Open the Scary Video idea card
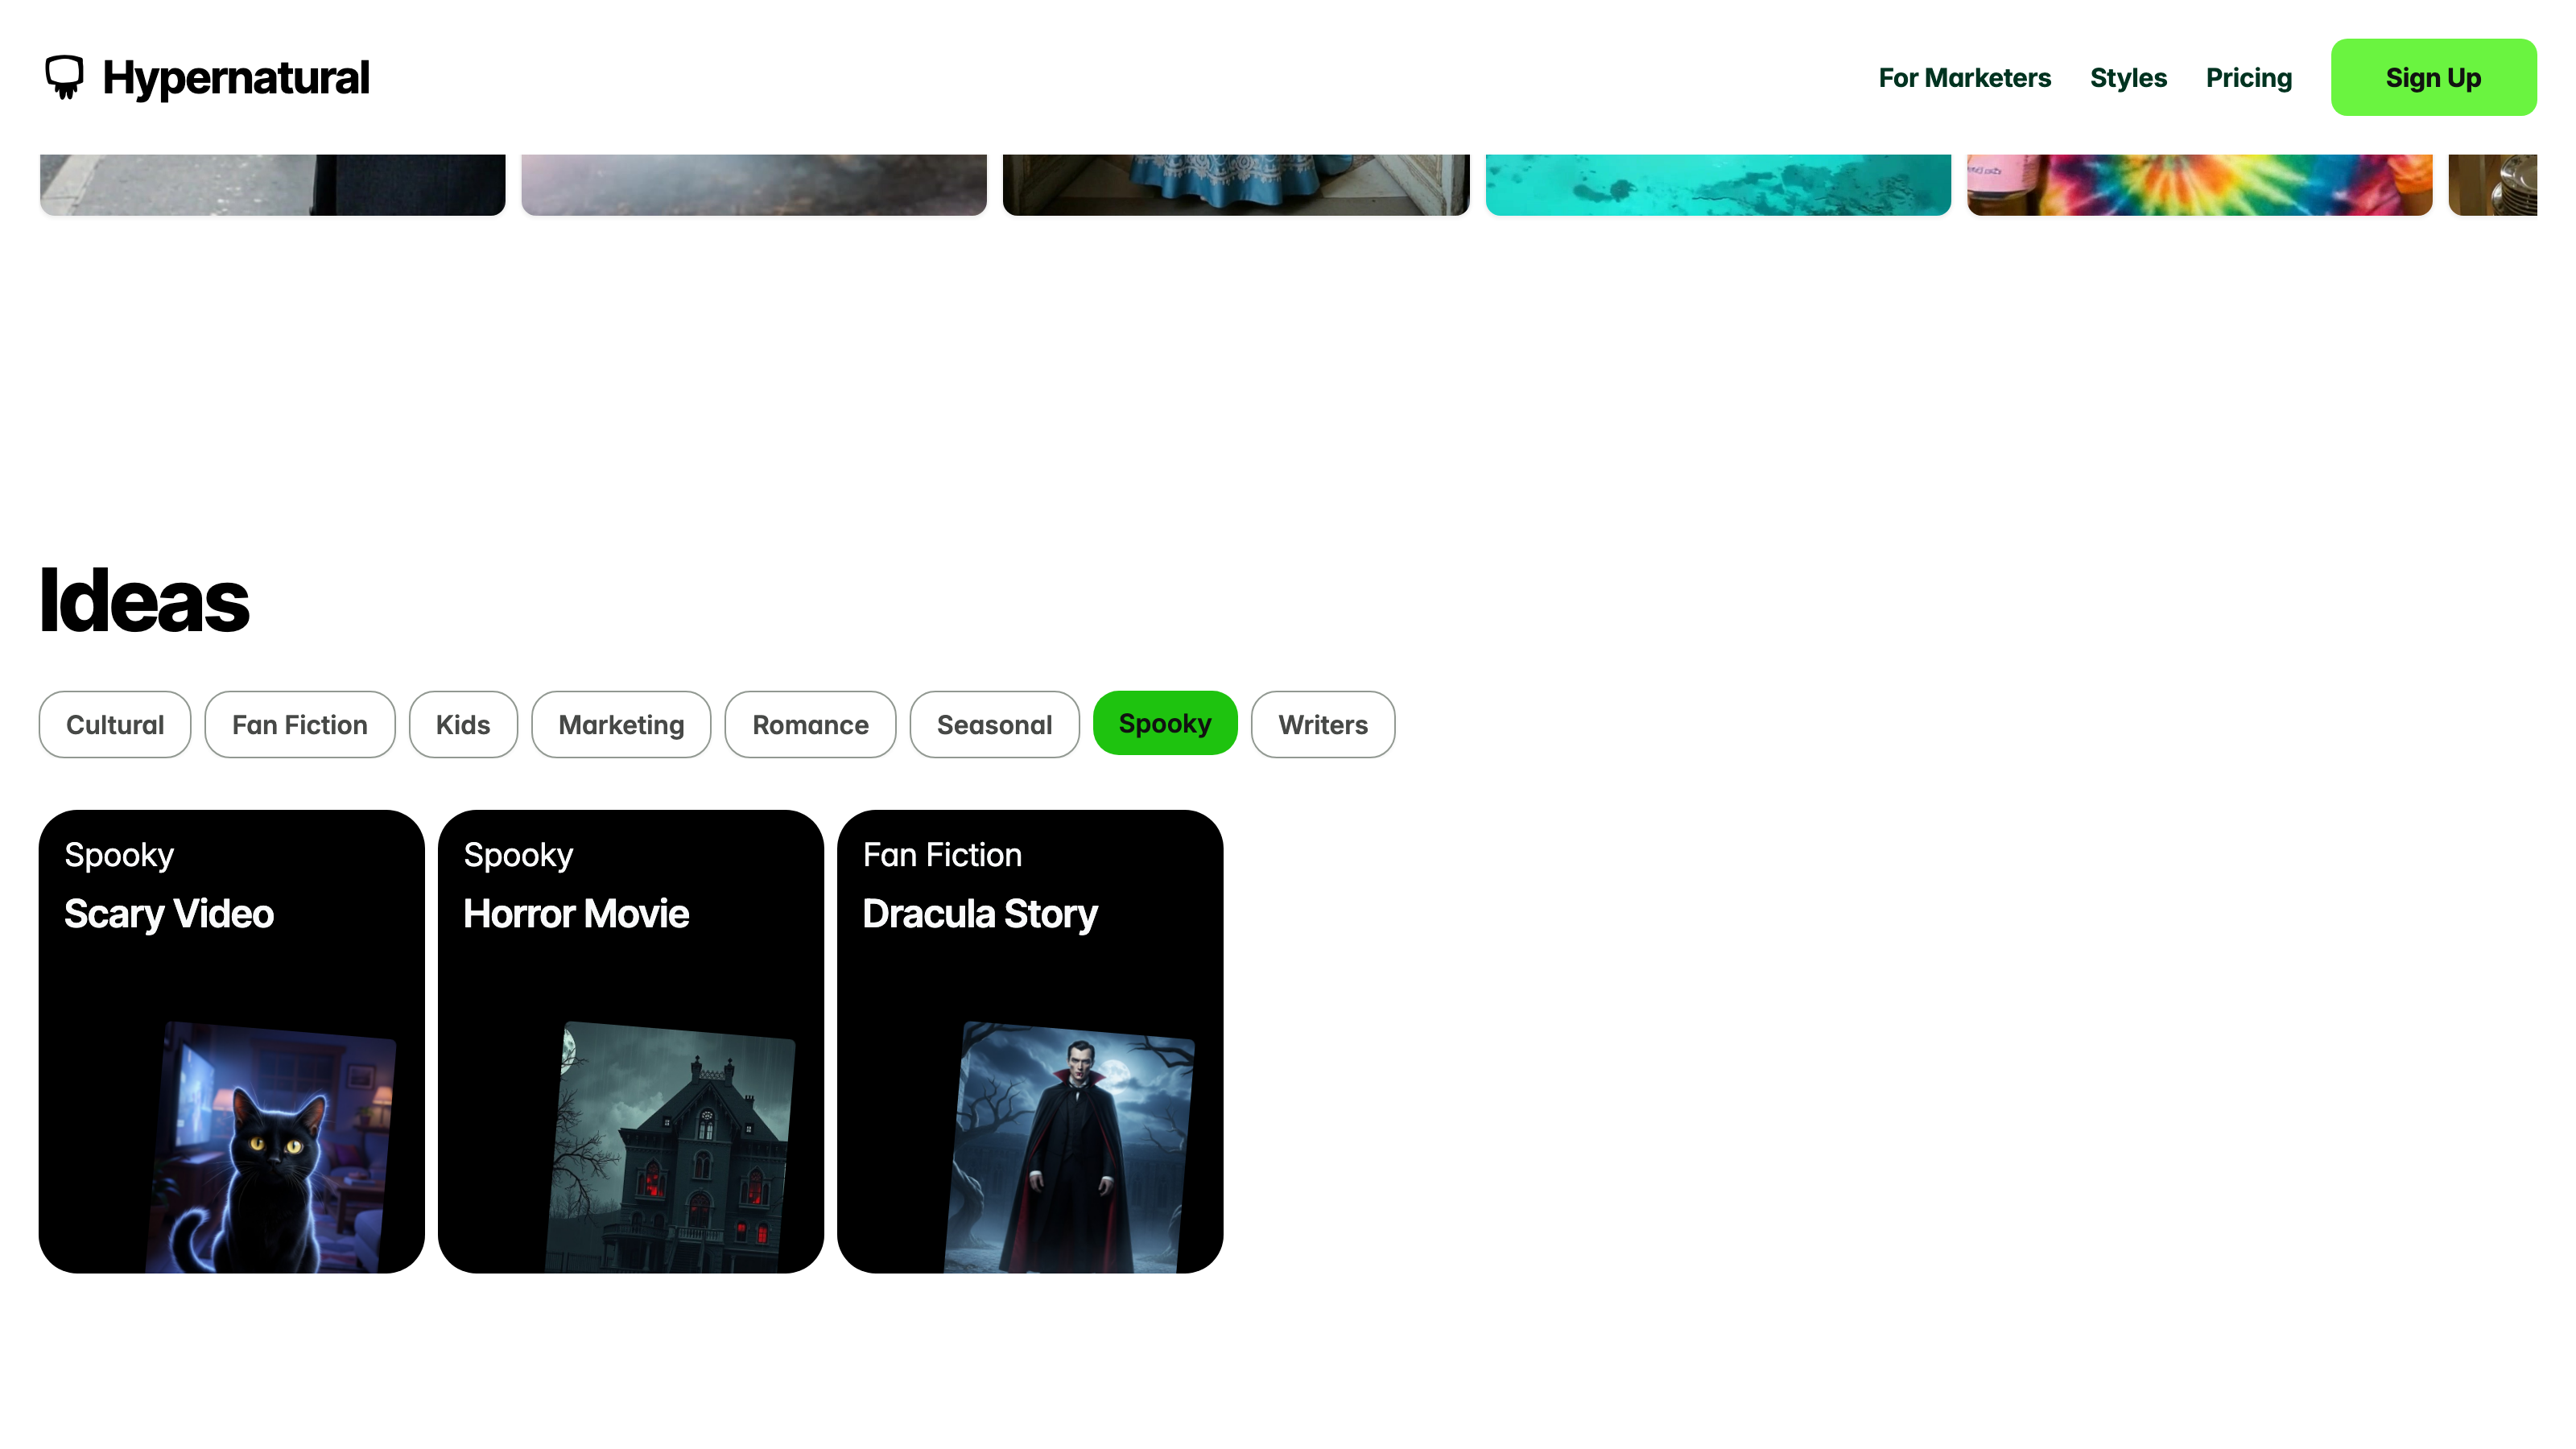Image resolution: width=2576 pixels, height=1449 pixels. point(232,1041)
